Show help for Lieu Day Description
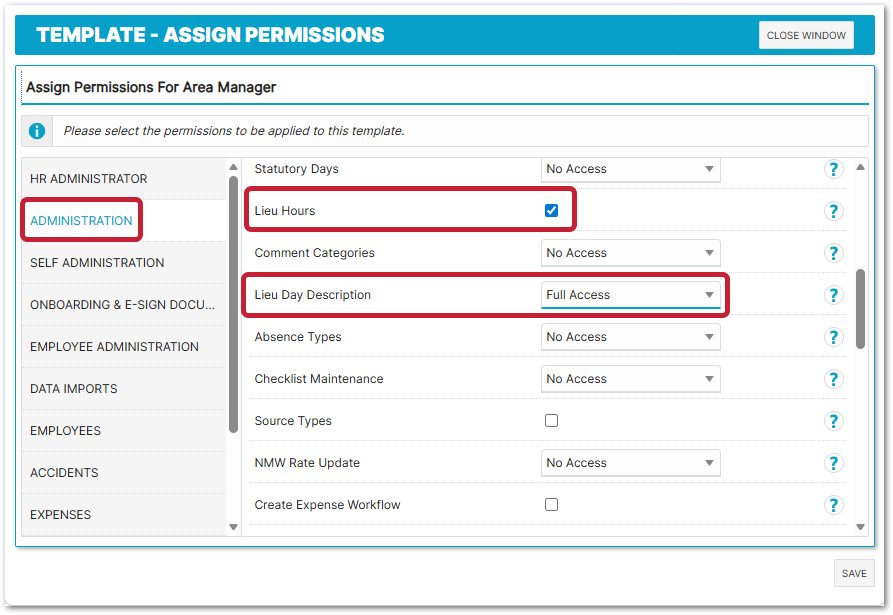The height and width of the screenshot is (615, 893). click(833, 295)
